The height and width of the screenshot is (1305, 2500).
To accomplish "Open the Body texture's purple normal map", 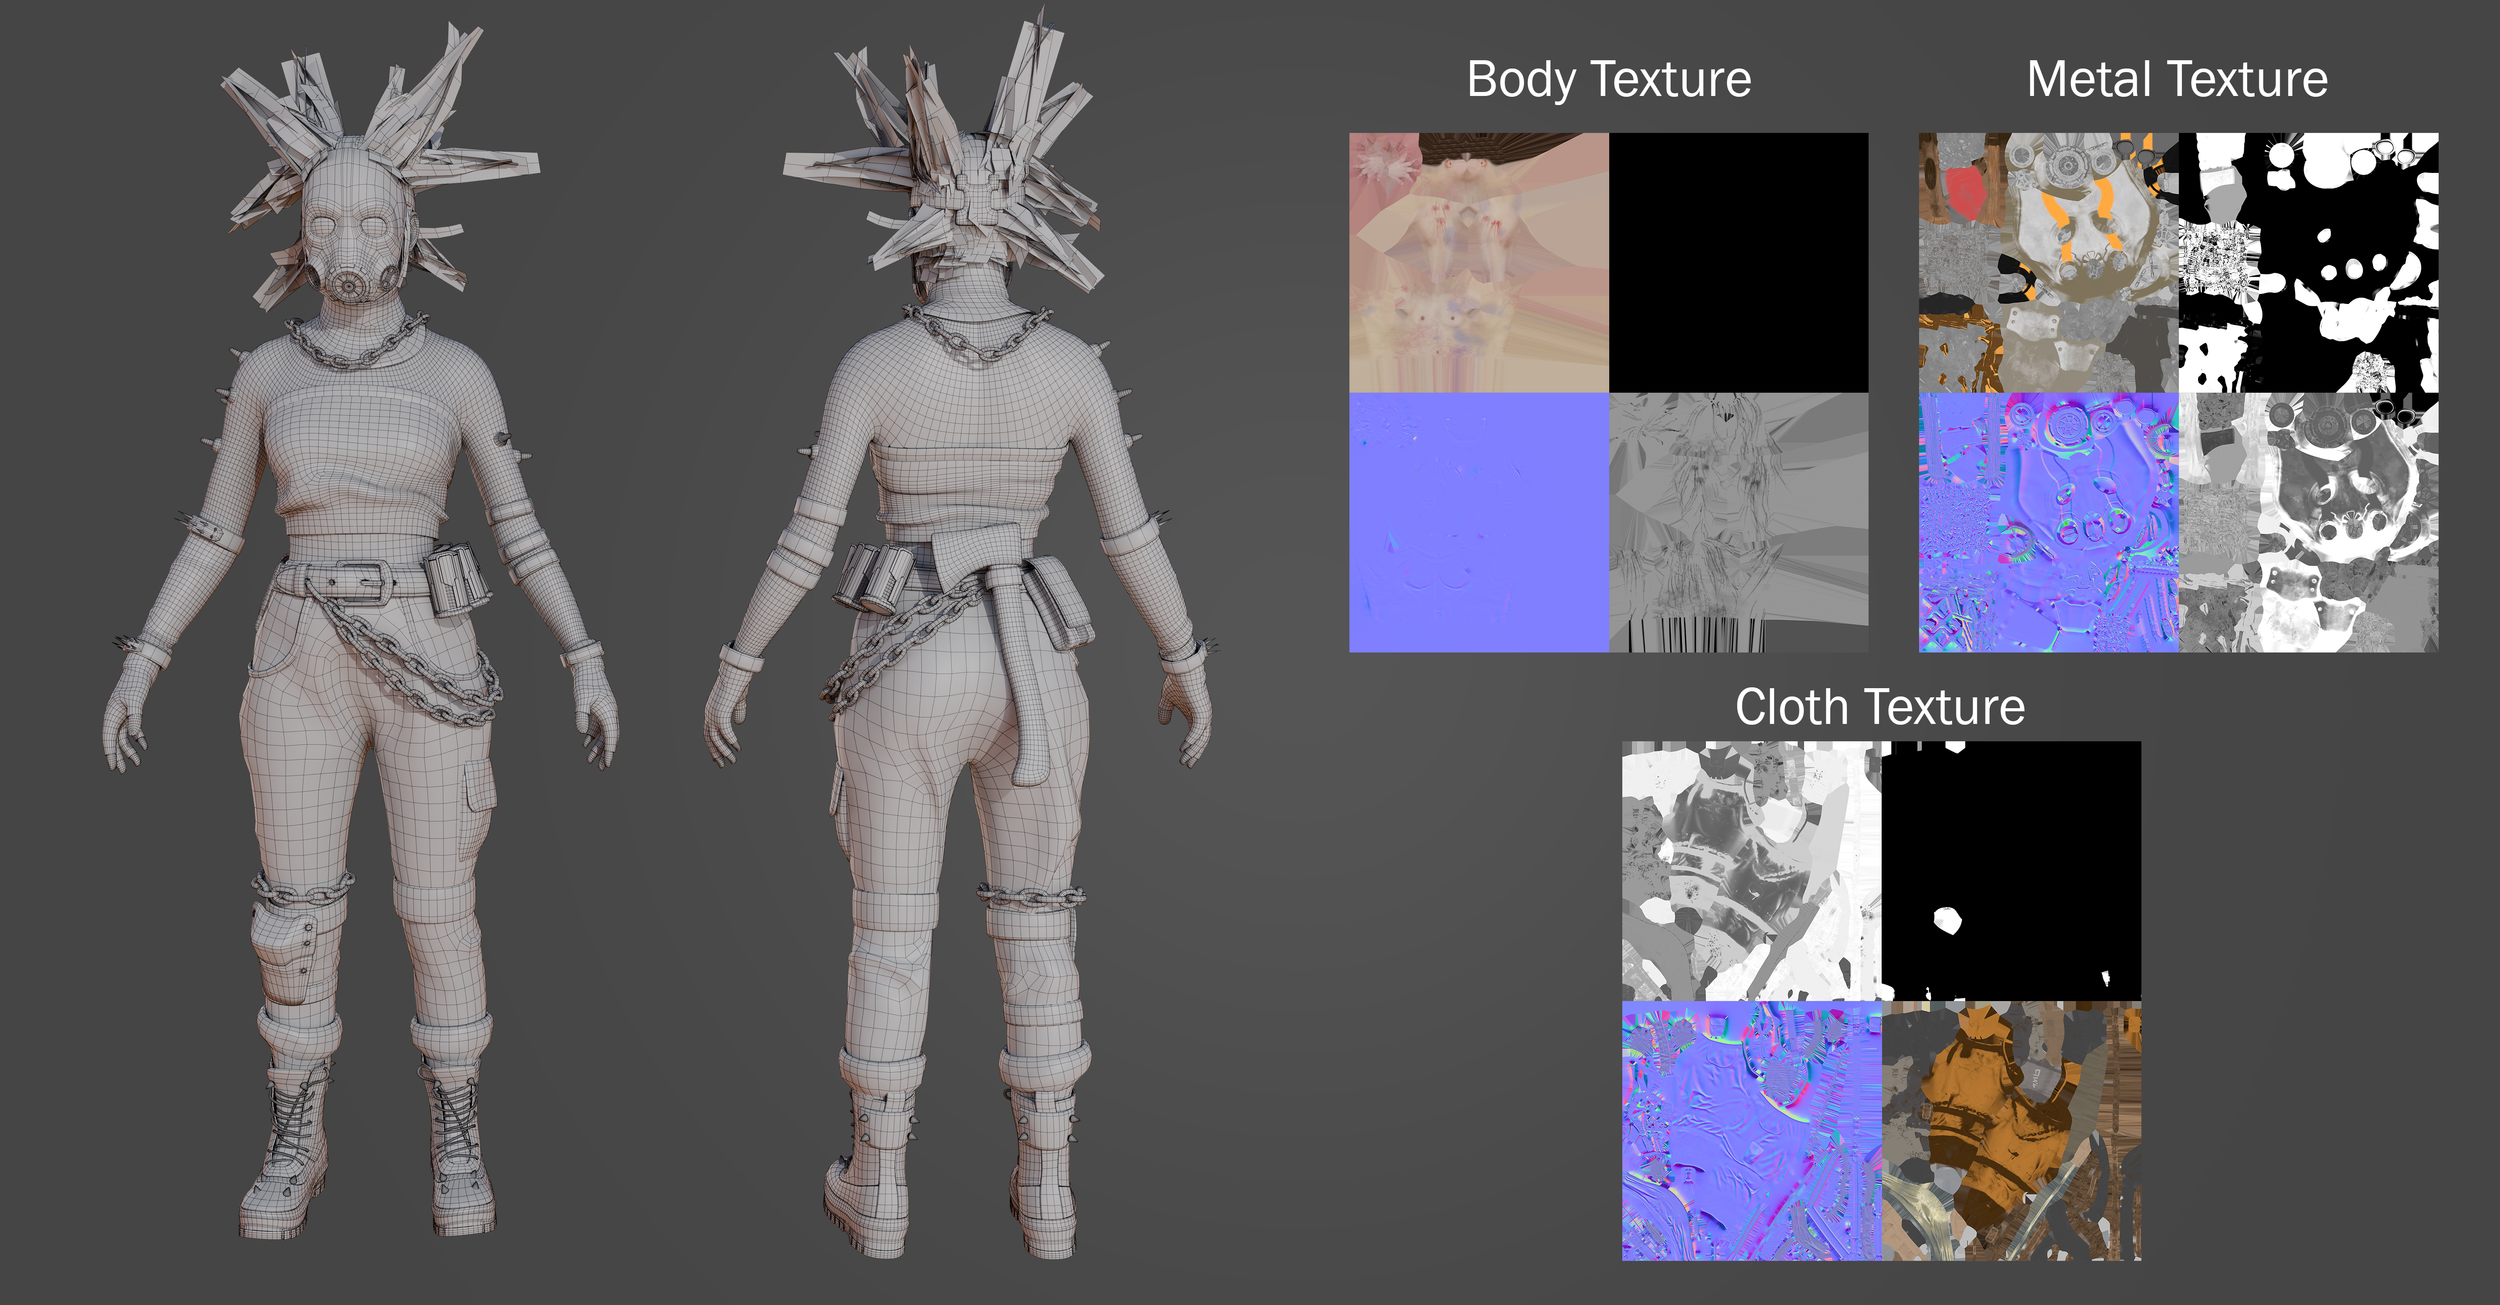I will [1478, 522].
